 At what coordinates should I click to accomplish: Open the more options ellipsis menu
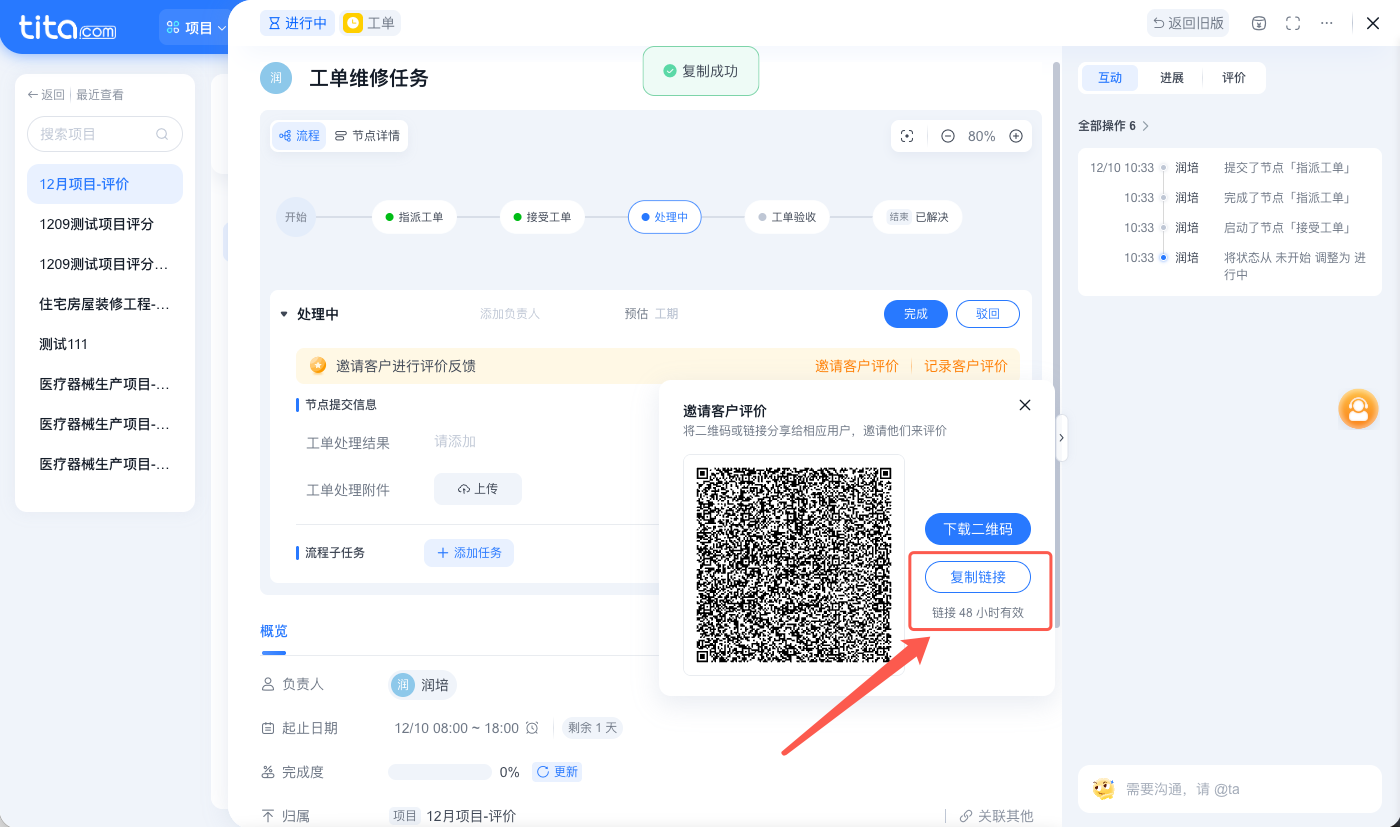click(x=1327, y=23)
